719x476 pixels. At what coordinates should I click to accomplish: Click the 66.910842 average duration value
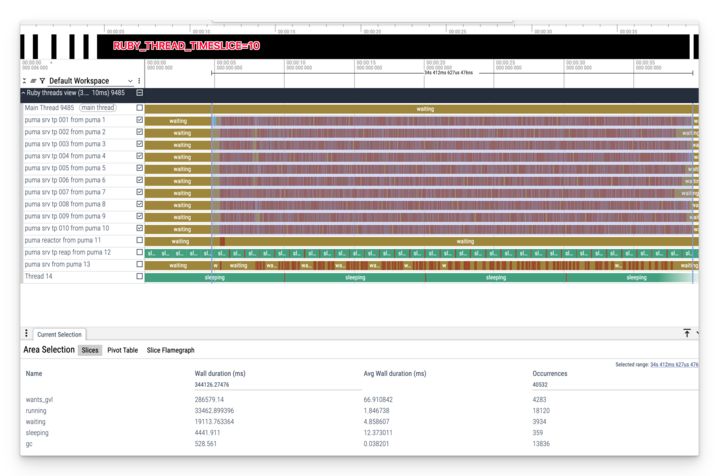pos(378,399)
